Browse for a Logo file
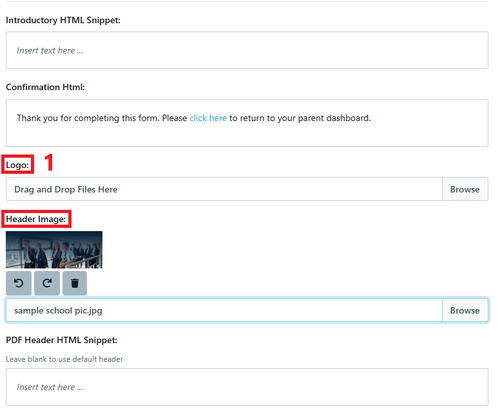 [x=465, y=189]
